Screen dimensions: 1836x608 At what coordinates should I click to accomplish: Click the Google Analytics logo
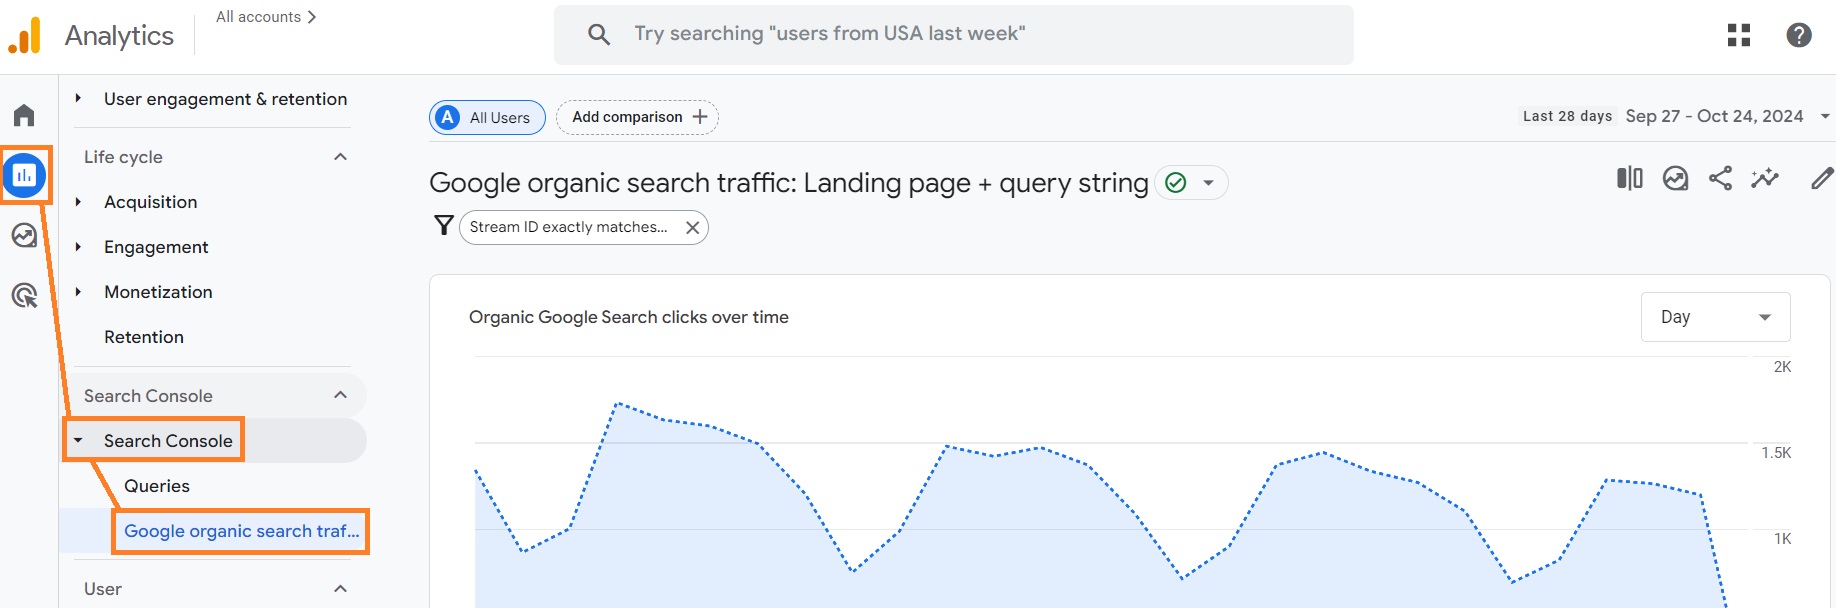coord(27,35)
